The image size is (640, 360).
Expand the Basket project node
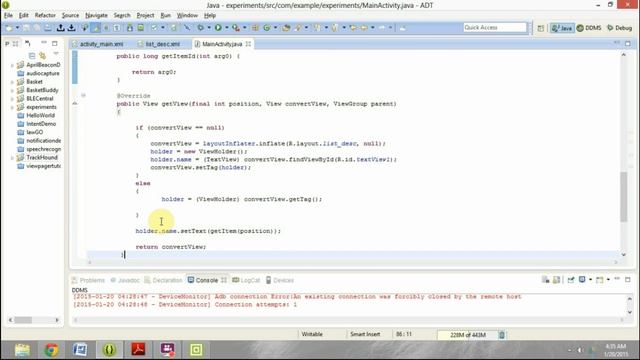pyautogui.click(x=12, y=82)
